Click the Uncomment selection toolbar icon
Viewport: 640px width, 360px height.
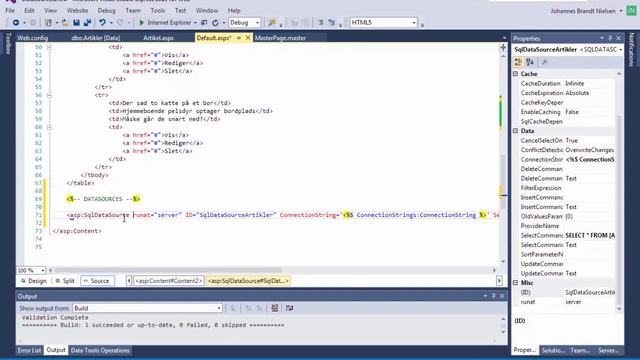(x=331, y=23)
